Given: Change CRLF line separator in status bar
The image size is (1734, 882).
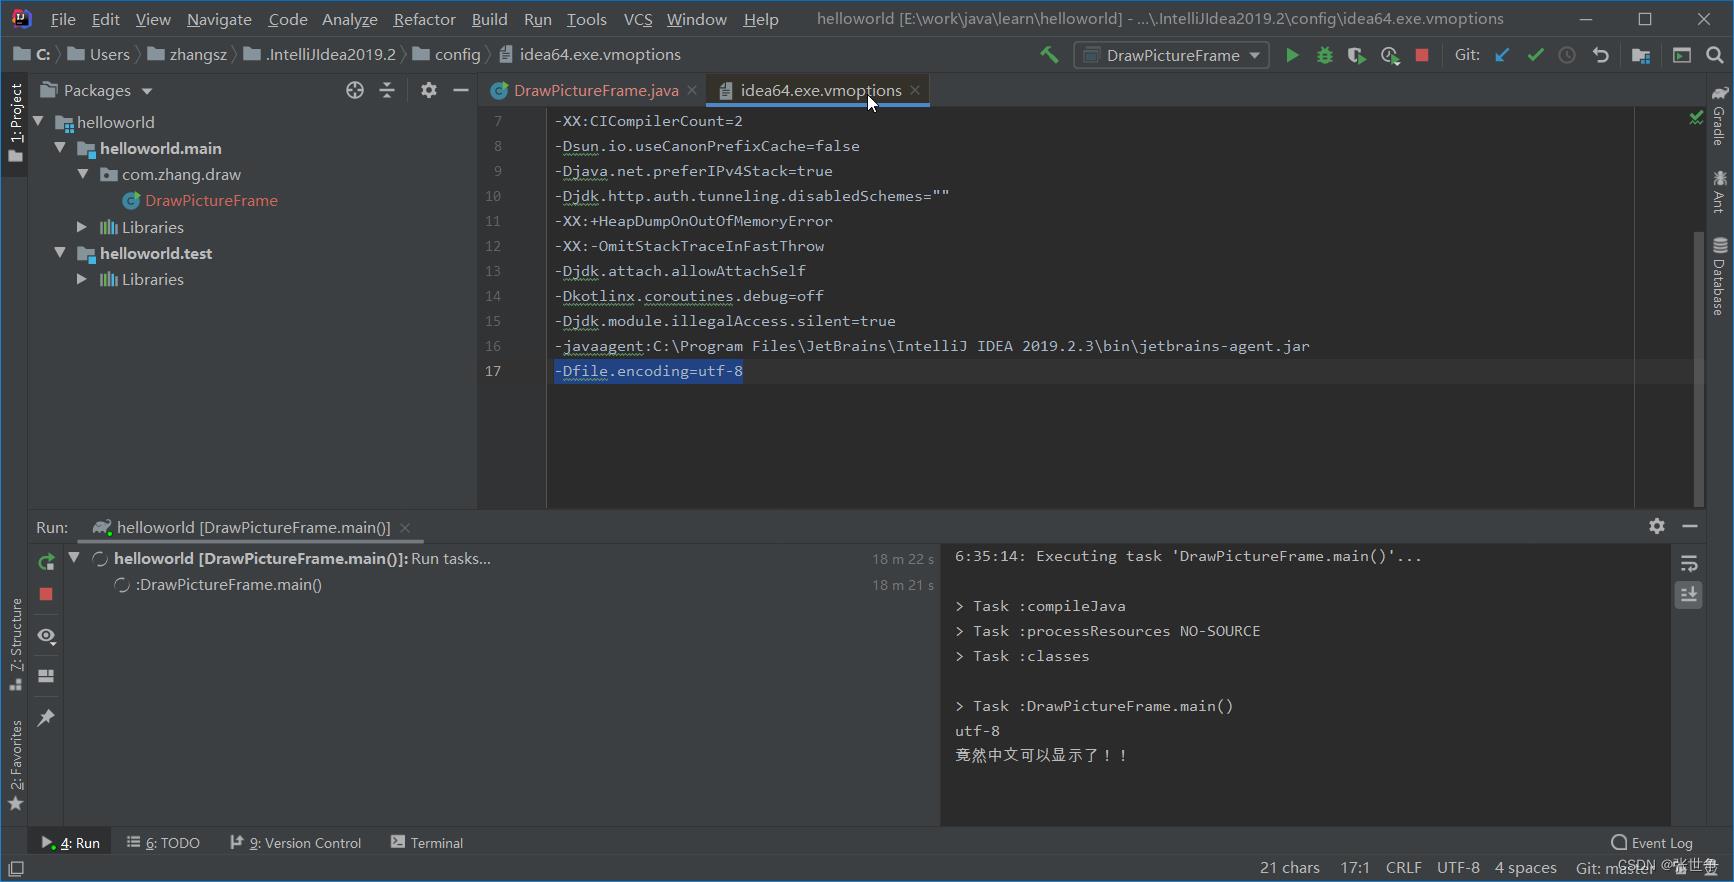Looking at the screenshot, I should tap(1403, 867).
